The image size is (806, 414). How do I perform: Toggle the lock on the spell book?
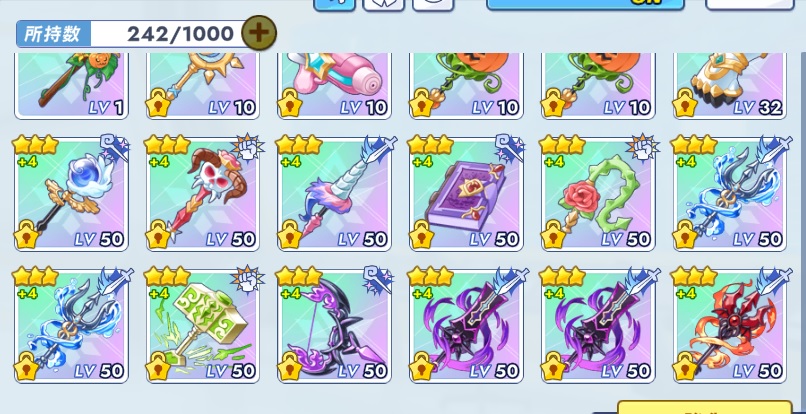pos(422,235)
